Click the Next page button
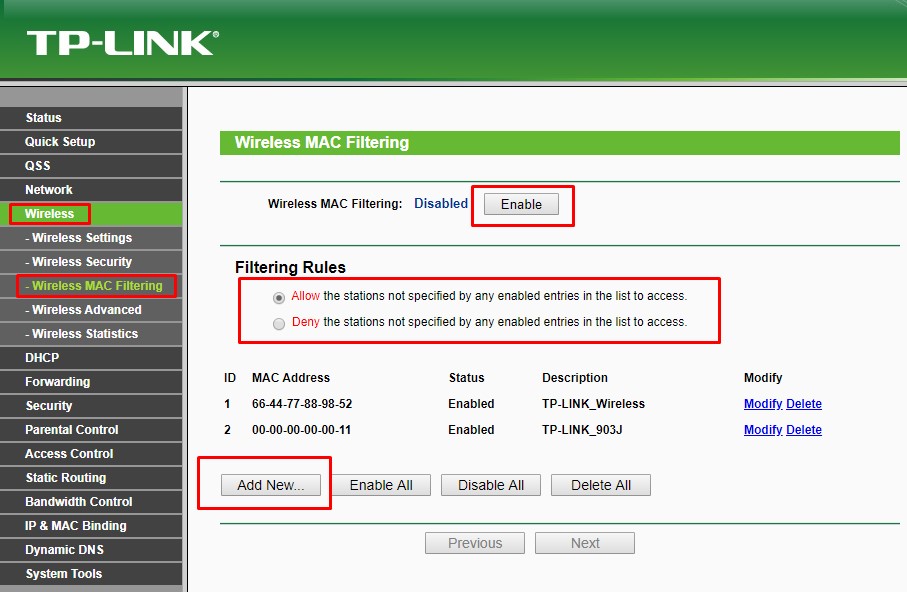 point(585,543)
